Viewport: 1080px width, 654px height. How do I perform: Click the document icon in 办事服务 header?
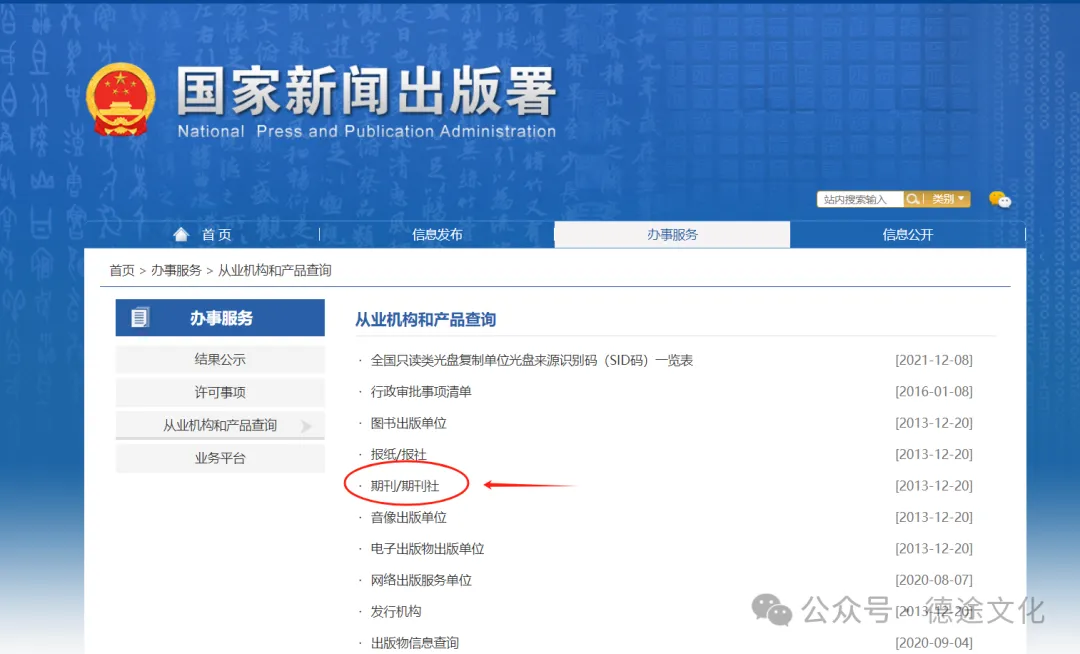pos(140,318)
